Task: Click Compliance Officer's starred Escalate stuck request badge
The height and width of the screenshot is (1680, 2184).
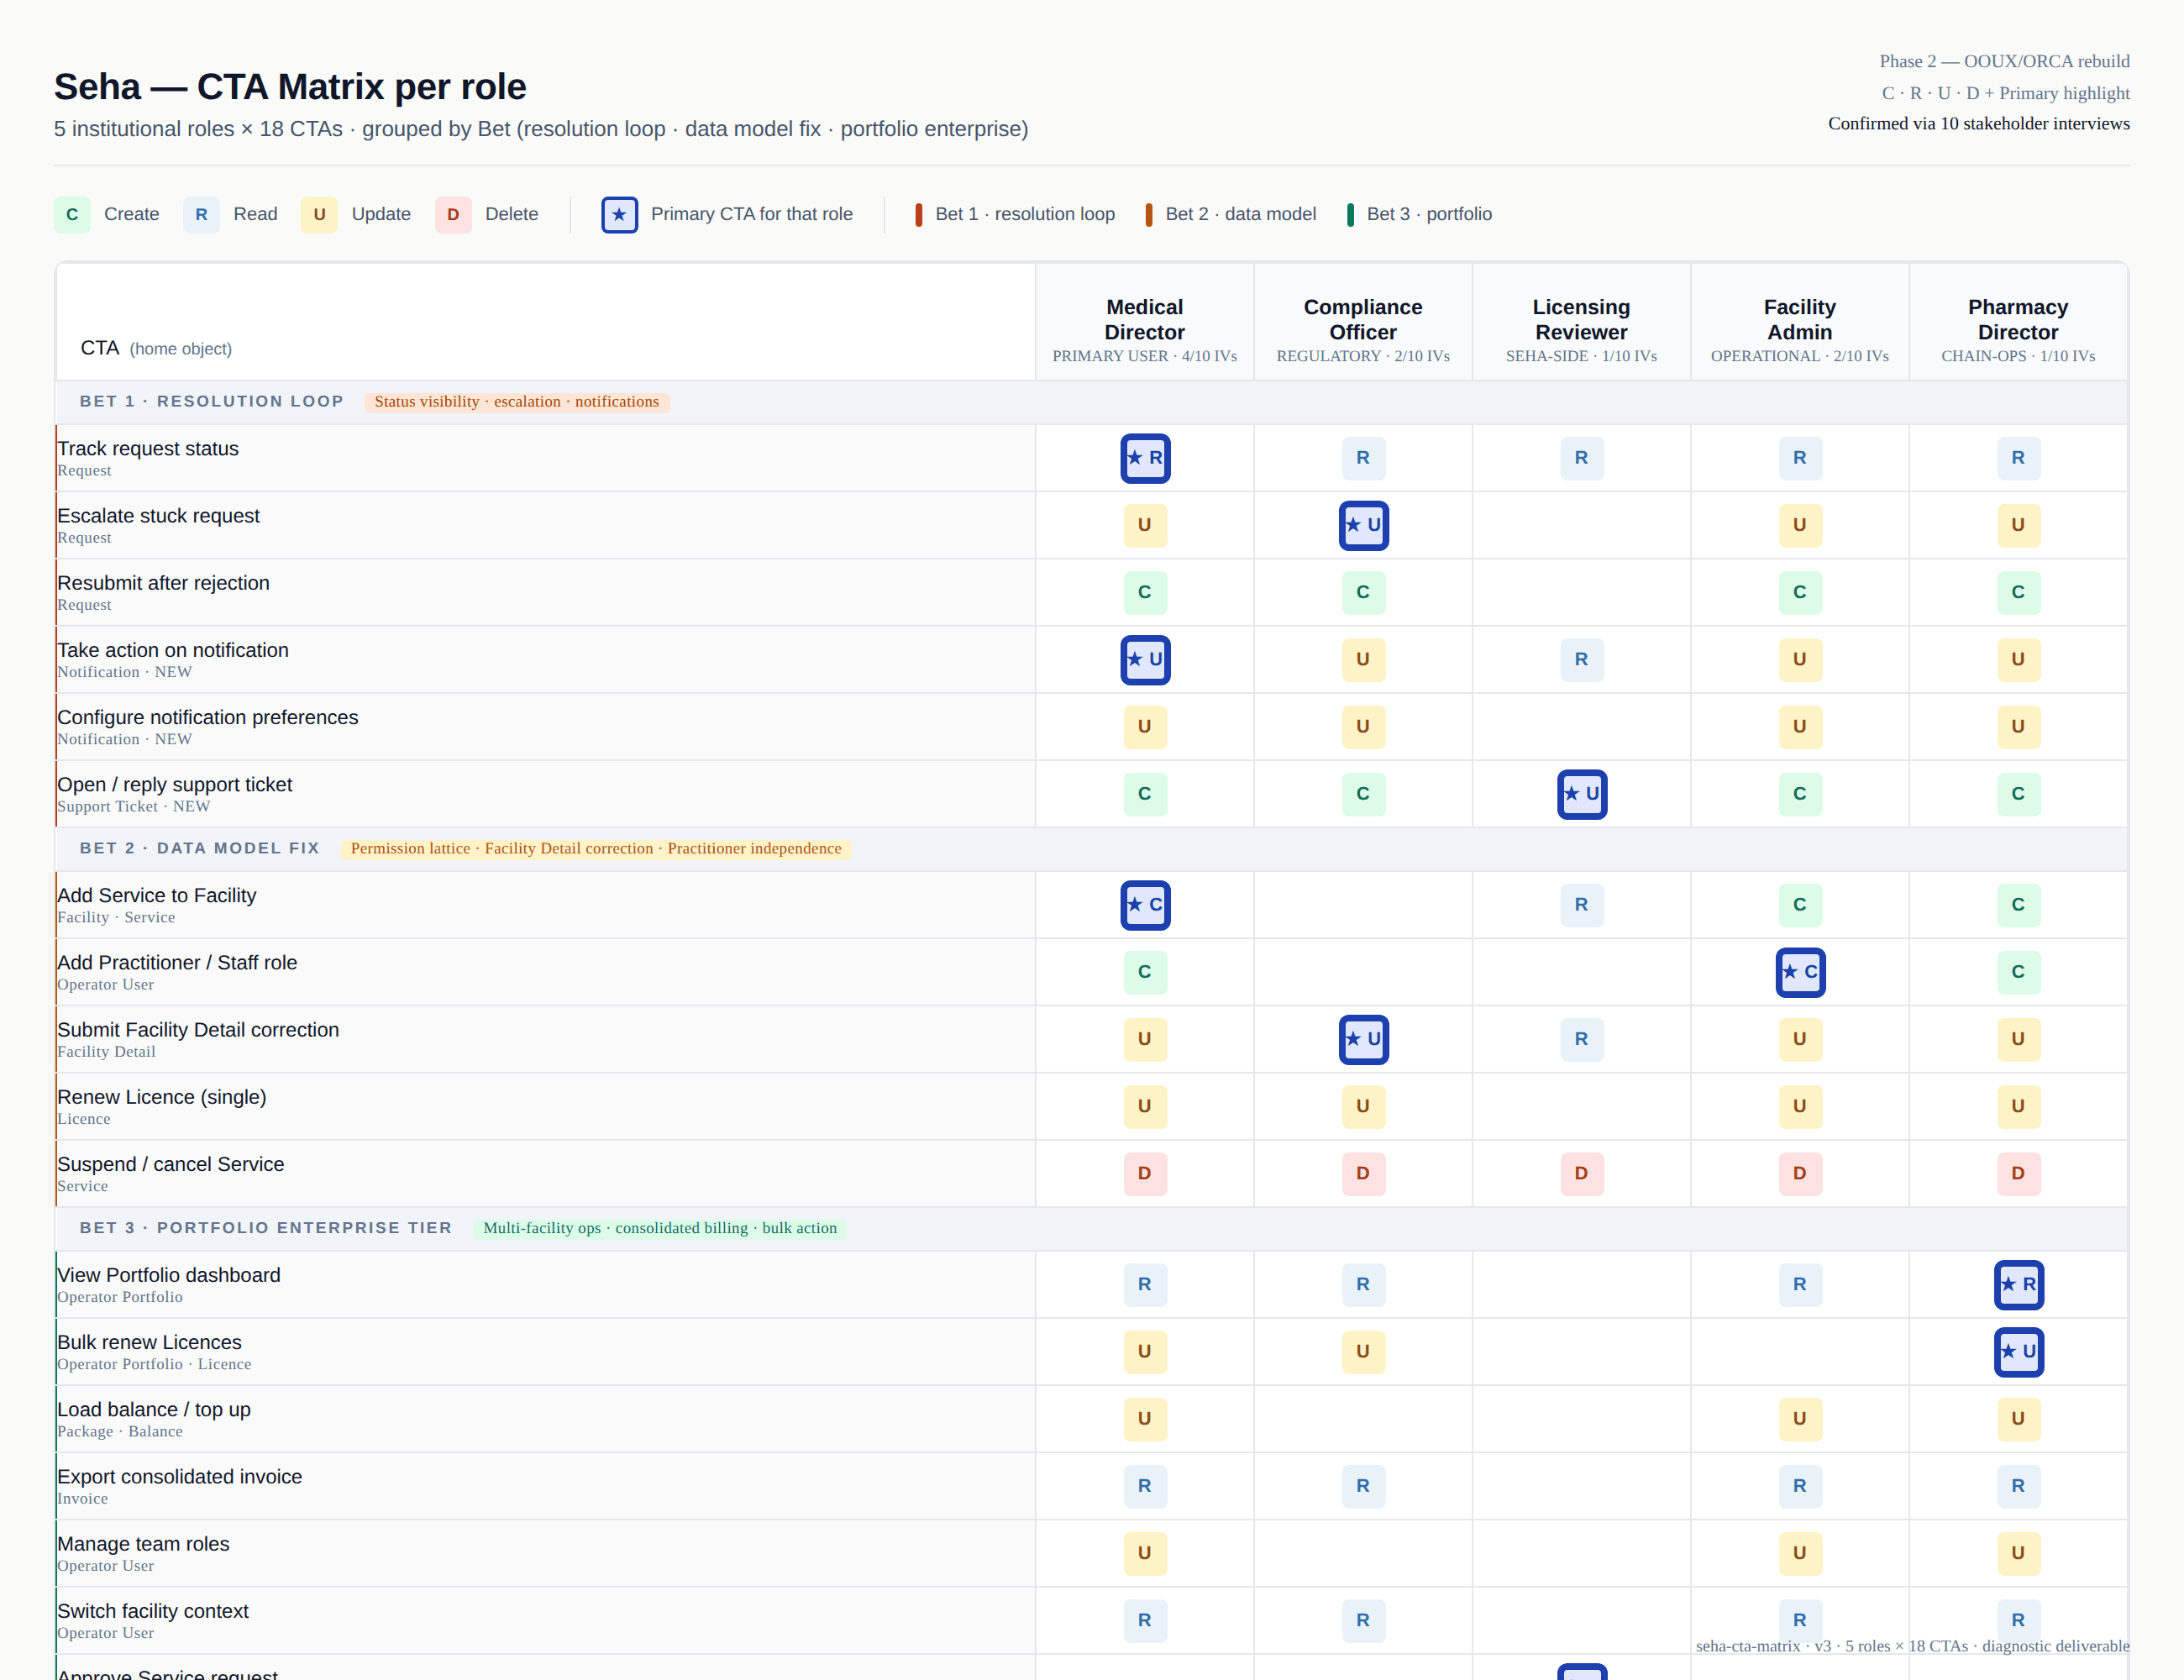Action: pyautogui.click(x=1363, y=525)
